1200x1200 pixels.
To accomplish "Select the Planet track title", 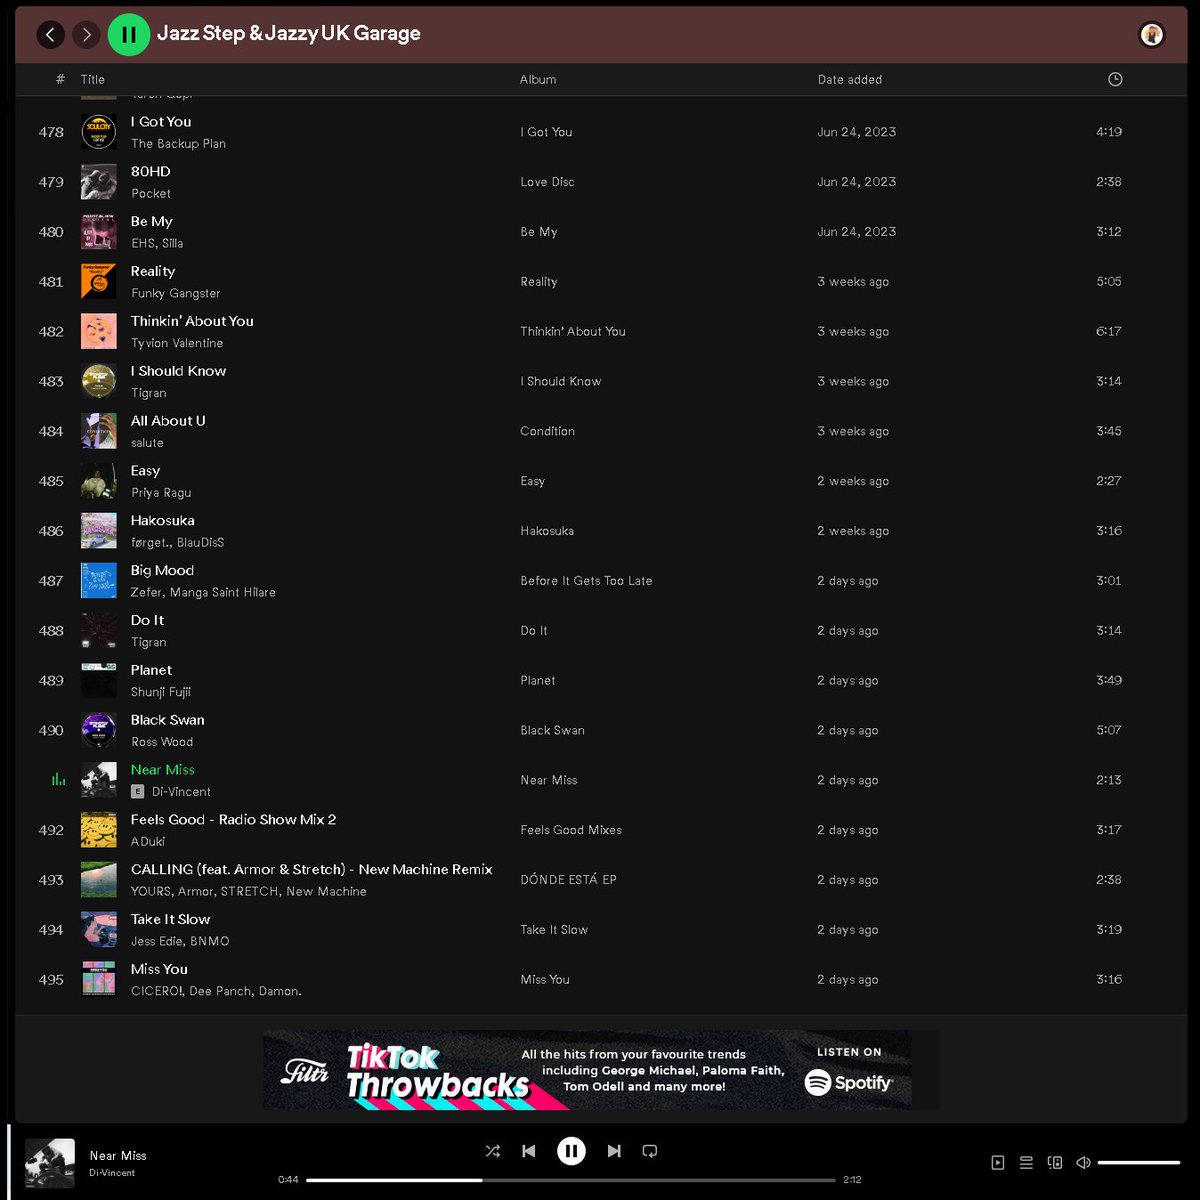I will pos(151,670).
